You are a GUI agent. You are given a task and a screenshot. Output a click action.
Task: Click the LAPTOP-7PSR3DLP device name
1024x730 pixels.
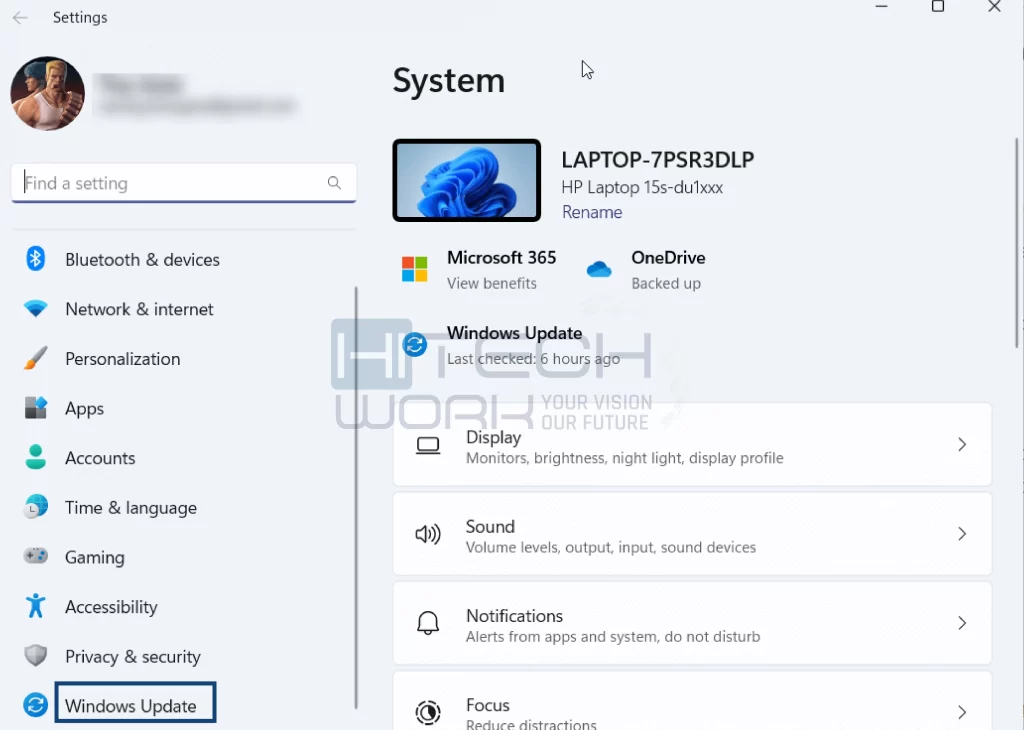(x=658, y=160)
